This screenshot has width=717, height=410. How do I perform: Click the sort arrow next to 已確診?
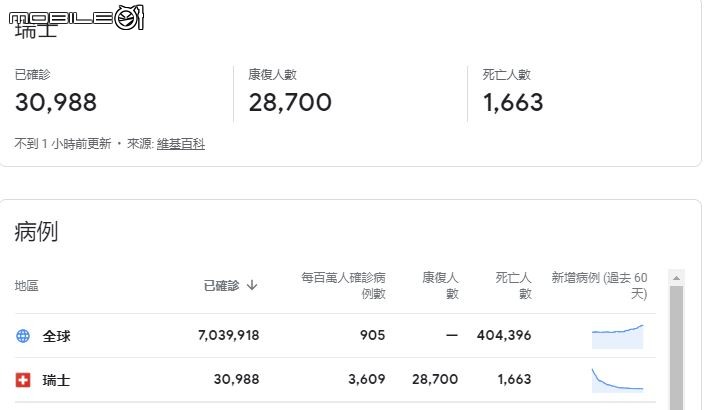coord(252,285)
